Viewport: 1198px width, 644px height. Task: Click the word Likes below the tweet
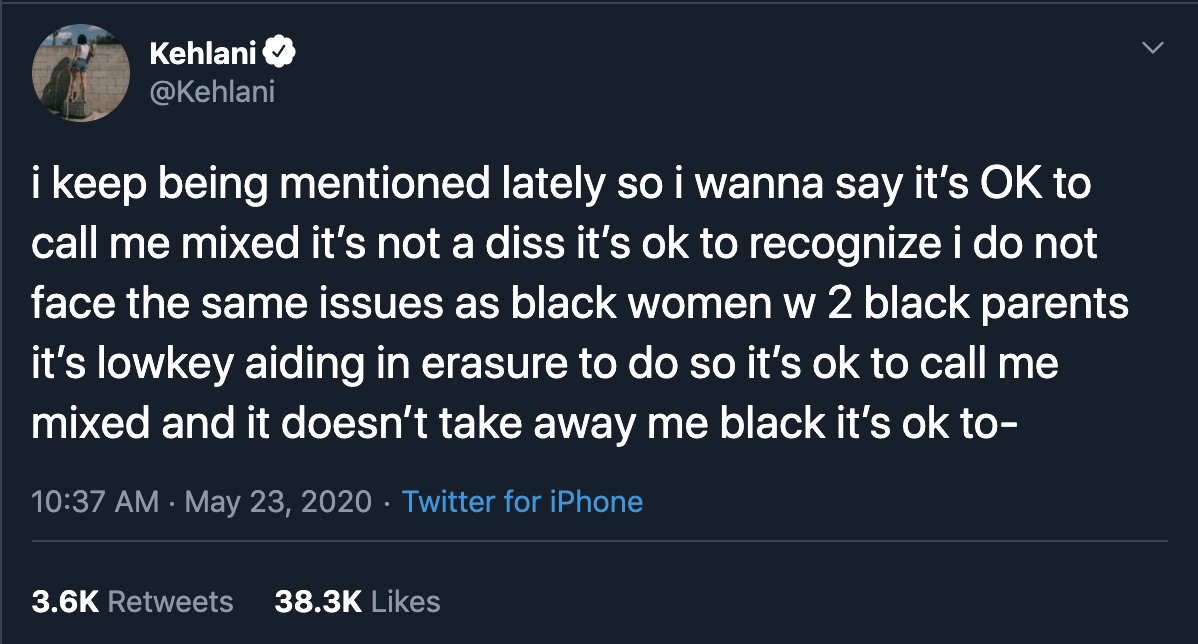pos(405,601)
